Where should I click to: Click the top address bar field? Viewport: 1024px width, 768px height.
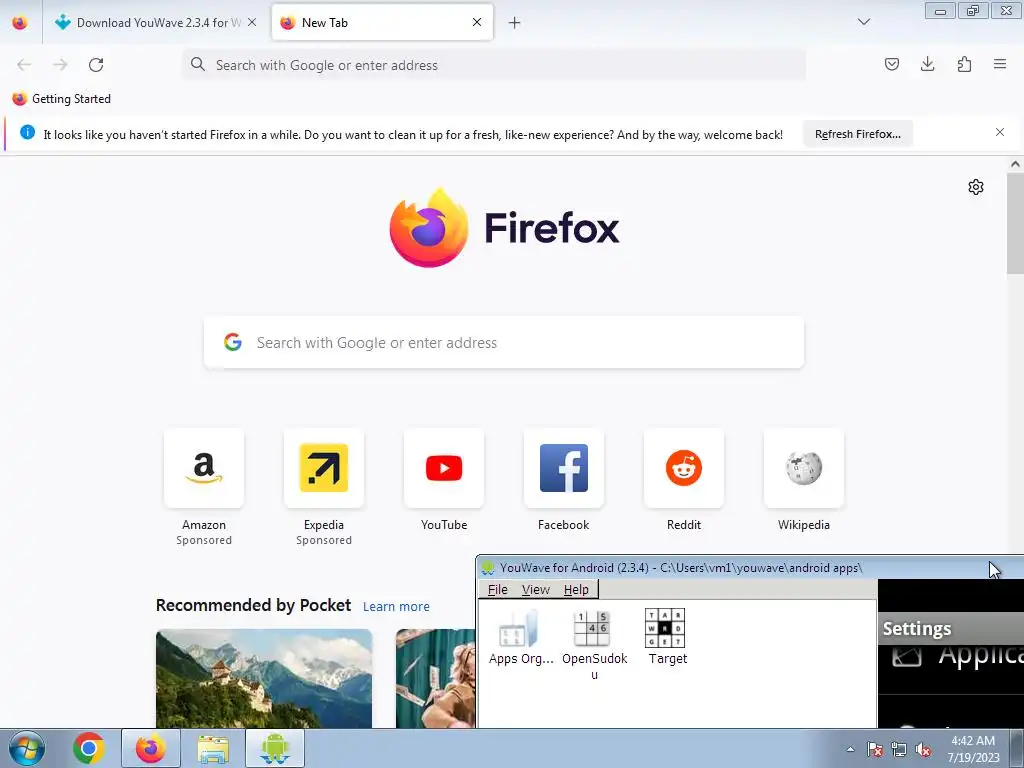494,65
